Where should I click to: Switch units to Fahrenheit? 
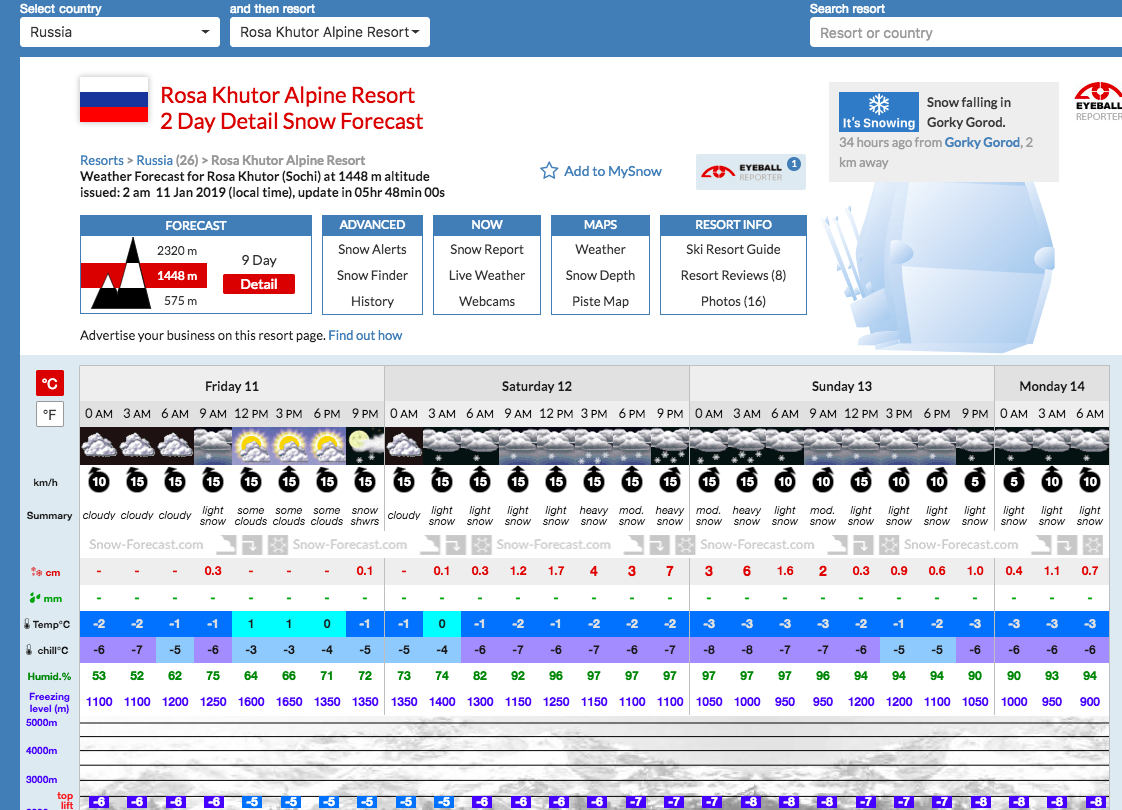(50, 414)
